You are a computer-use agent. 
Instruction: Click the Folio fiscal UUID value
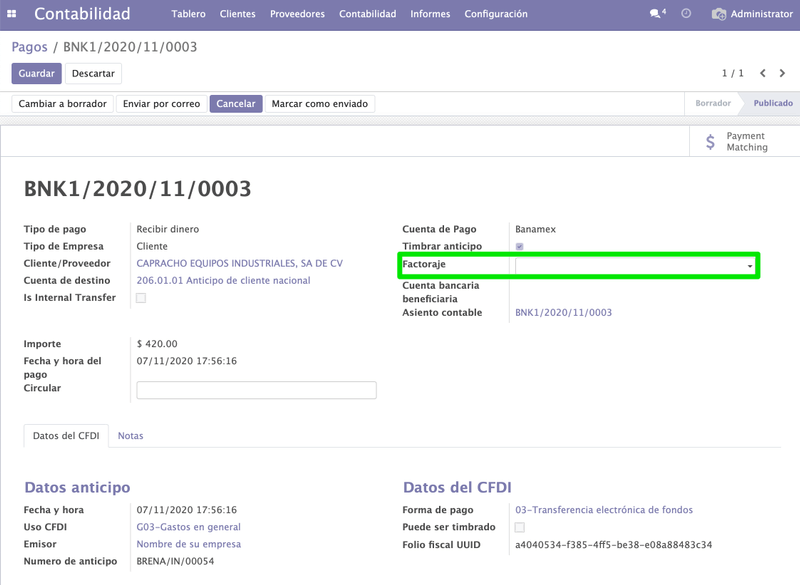pyautogui.click(x=614, y=545)
